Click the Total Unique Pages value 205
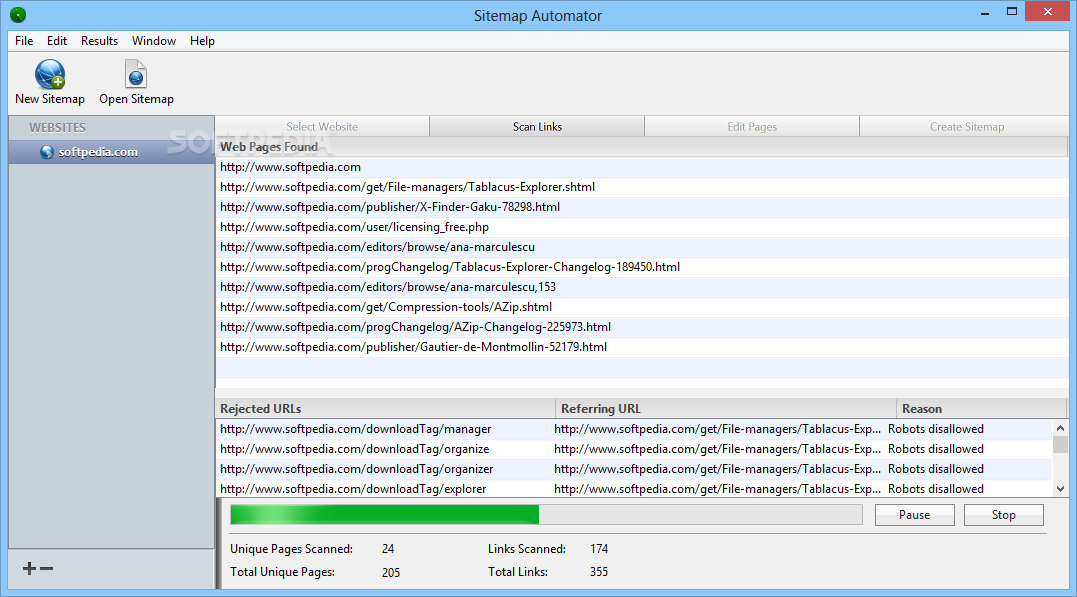This screenshot has width=1077, height=597. 391,572
